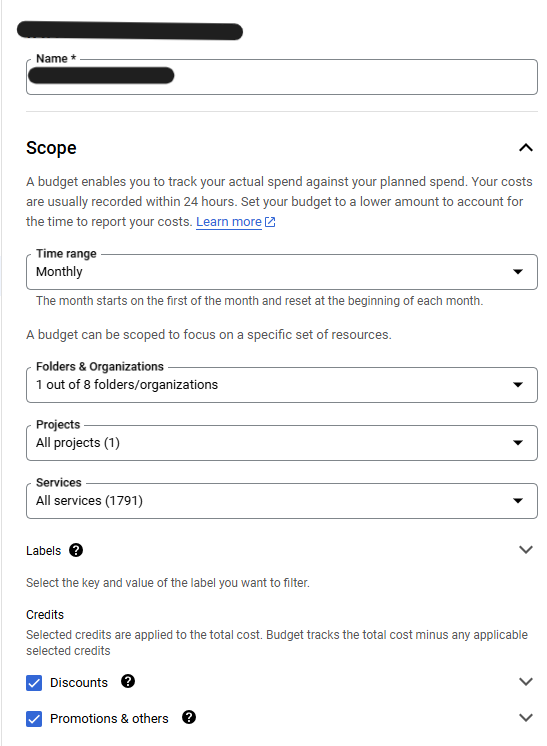This screenshot has height=746, width=547.
Task: Click the Promotions & others help icon
Action: point(189,717)
